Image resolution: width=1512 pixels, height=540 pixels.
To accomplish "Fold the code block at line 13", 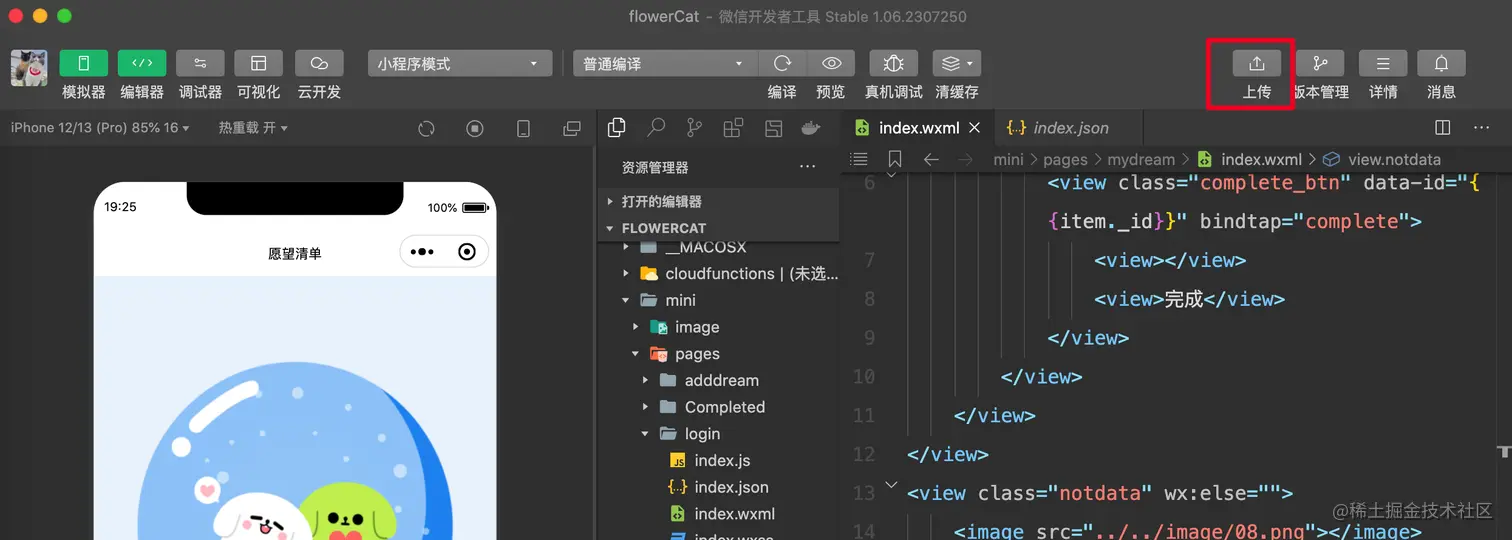I will coord(891,486).
